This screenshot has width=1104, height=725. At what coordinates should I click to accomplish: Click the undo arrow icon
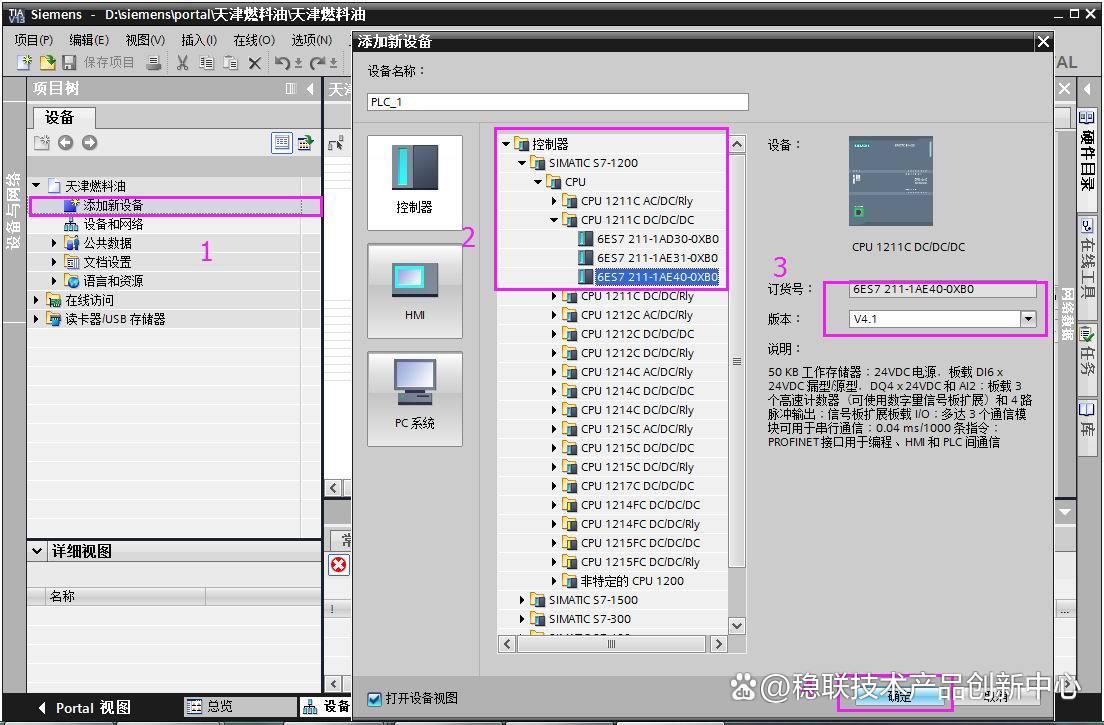coord(282,63)
